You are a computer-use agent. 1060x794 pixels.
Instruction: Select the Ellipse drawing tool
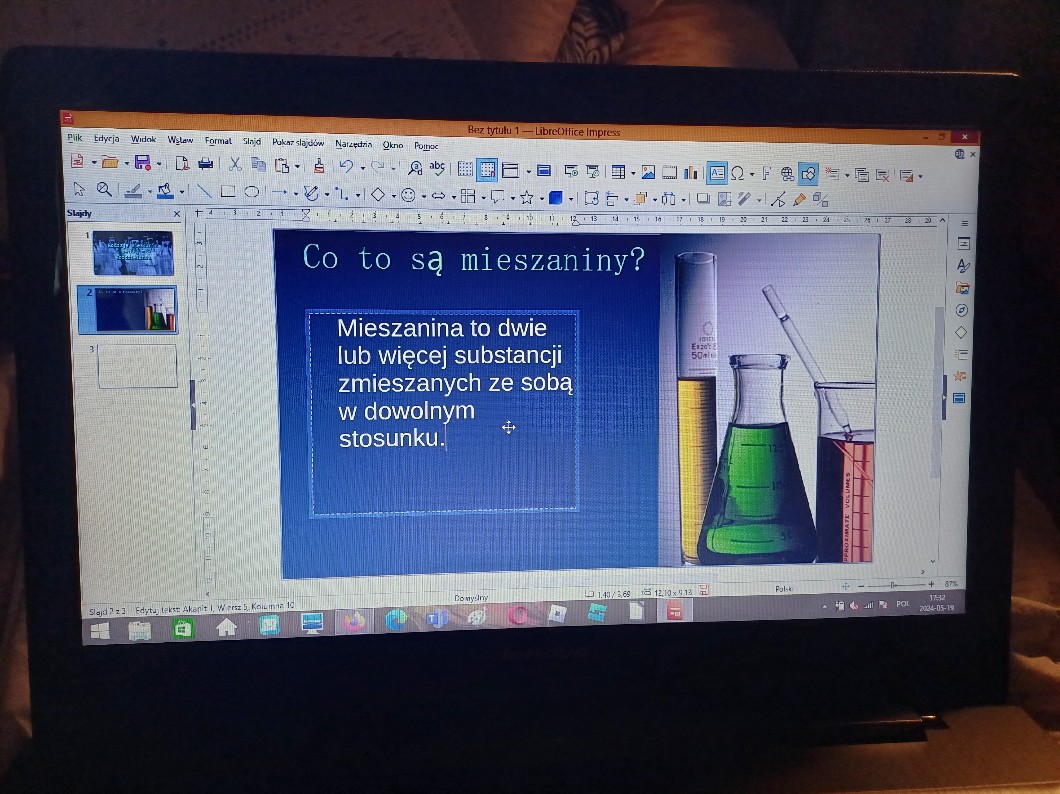(252, 192)
